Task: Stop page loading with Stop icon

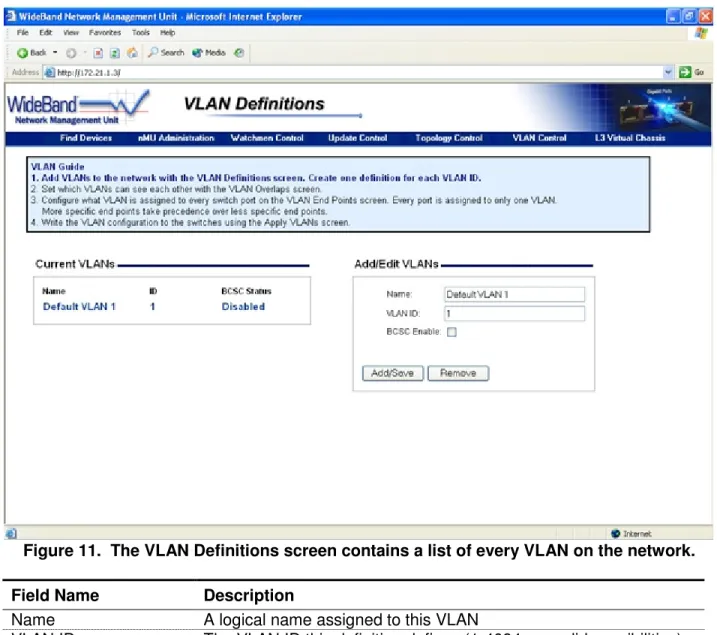Action: pos(98,53)
